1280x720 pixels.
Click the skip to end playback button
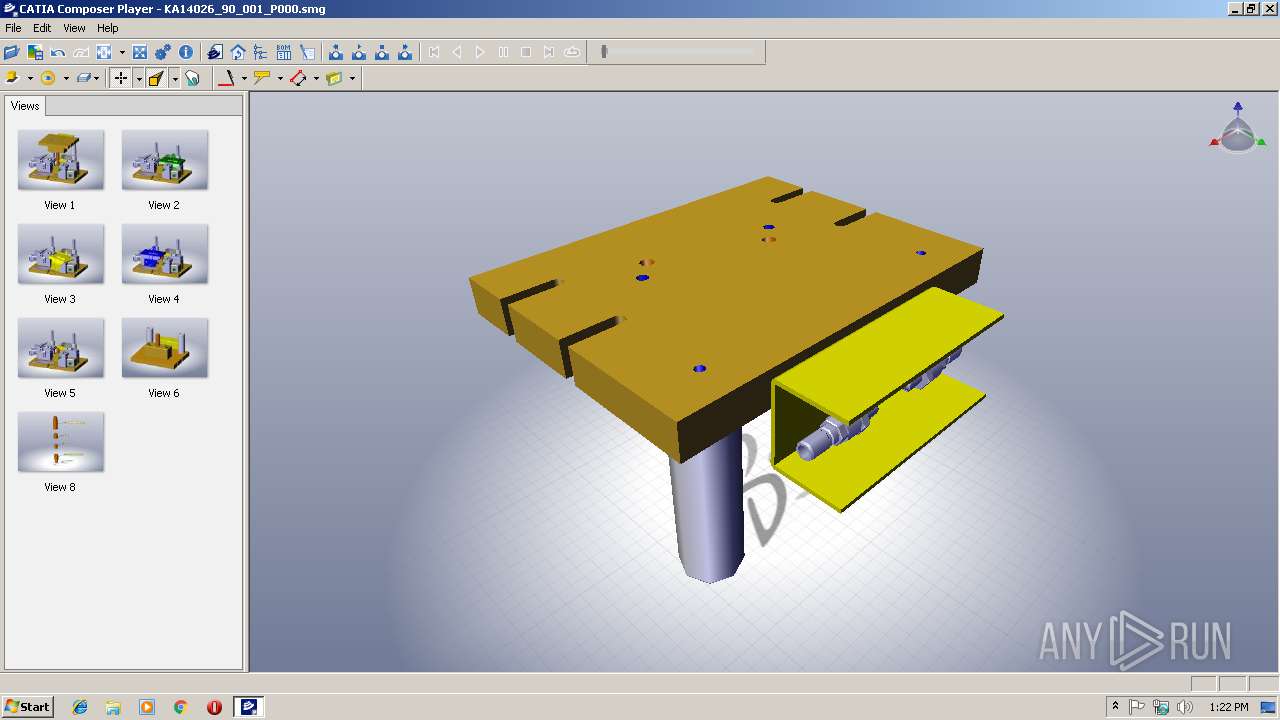point(549,52)
